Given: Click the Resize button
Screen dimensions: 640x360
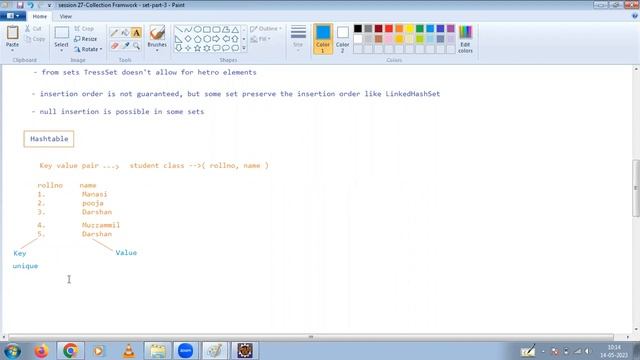Looking at the screenshot, I should coord(86,39).
